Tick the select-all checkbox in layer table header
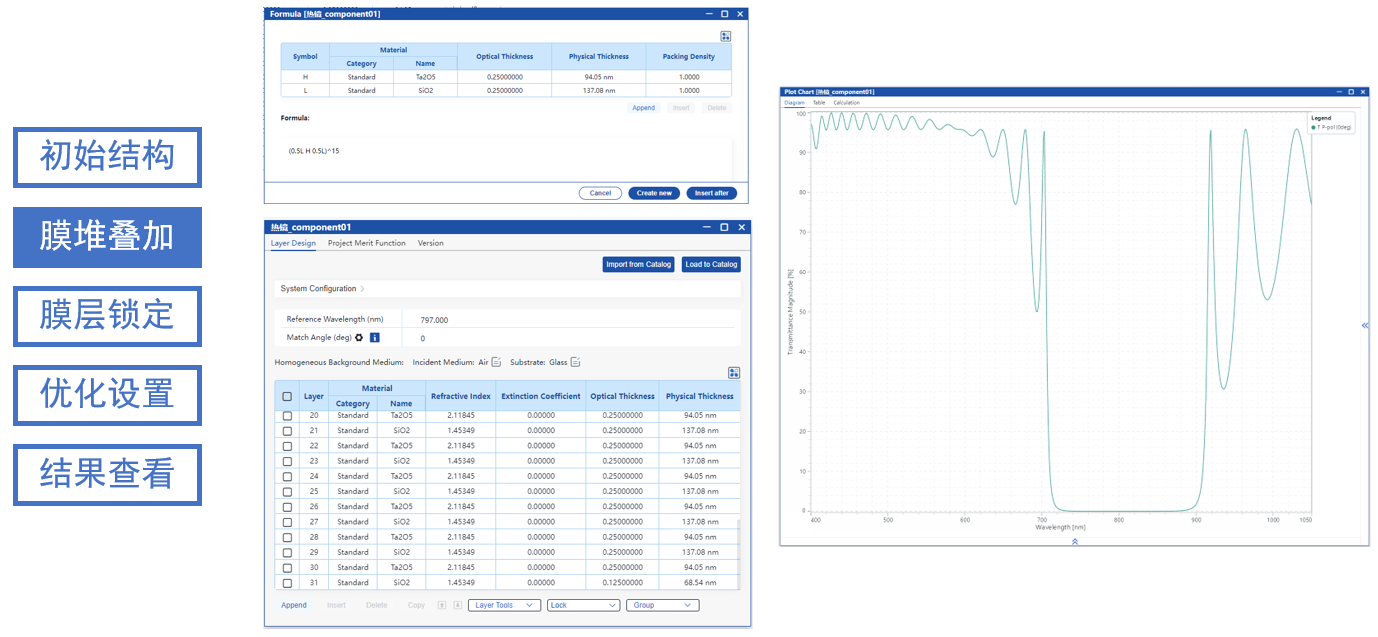 [x=287, y=396]
